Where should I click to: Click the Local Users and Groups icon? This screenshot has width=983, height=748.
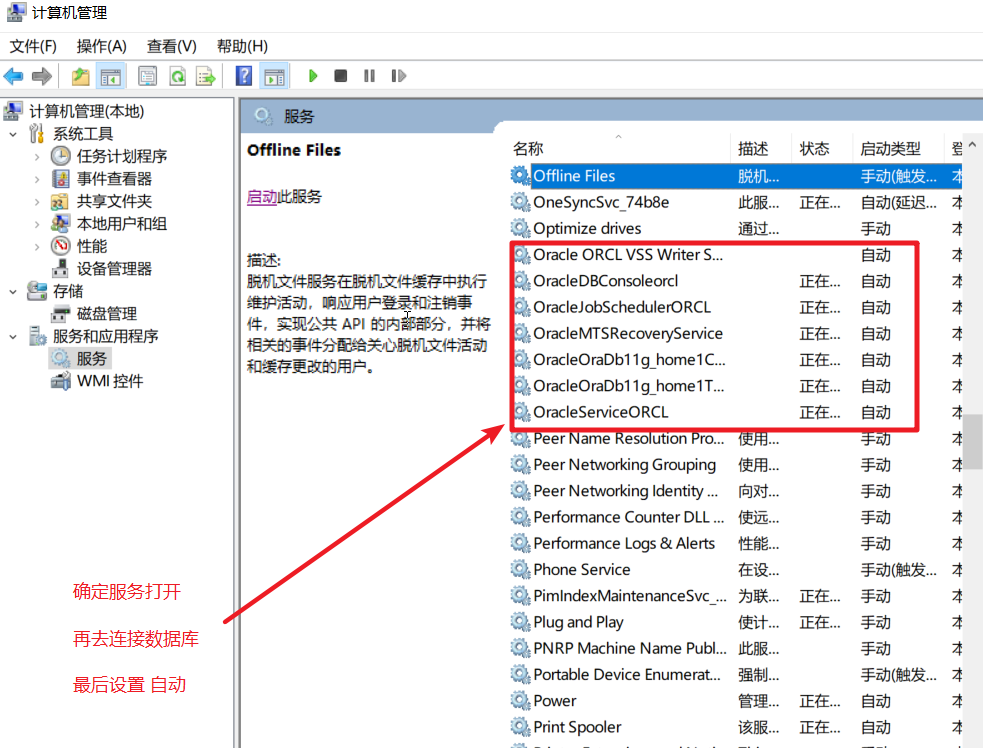(x=60, y=223)
